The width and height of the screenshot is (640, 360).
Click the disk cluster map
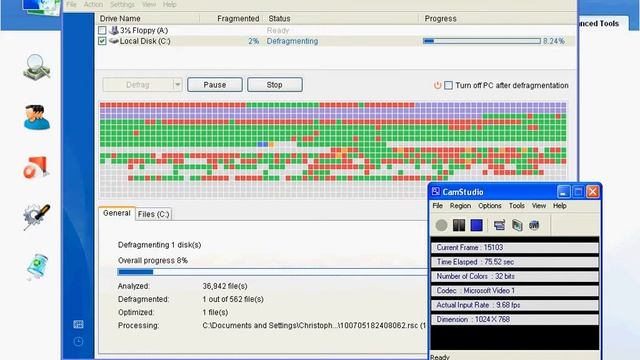333,149
